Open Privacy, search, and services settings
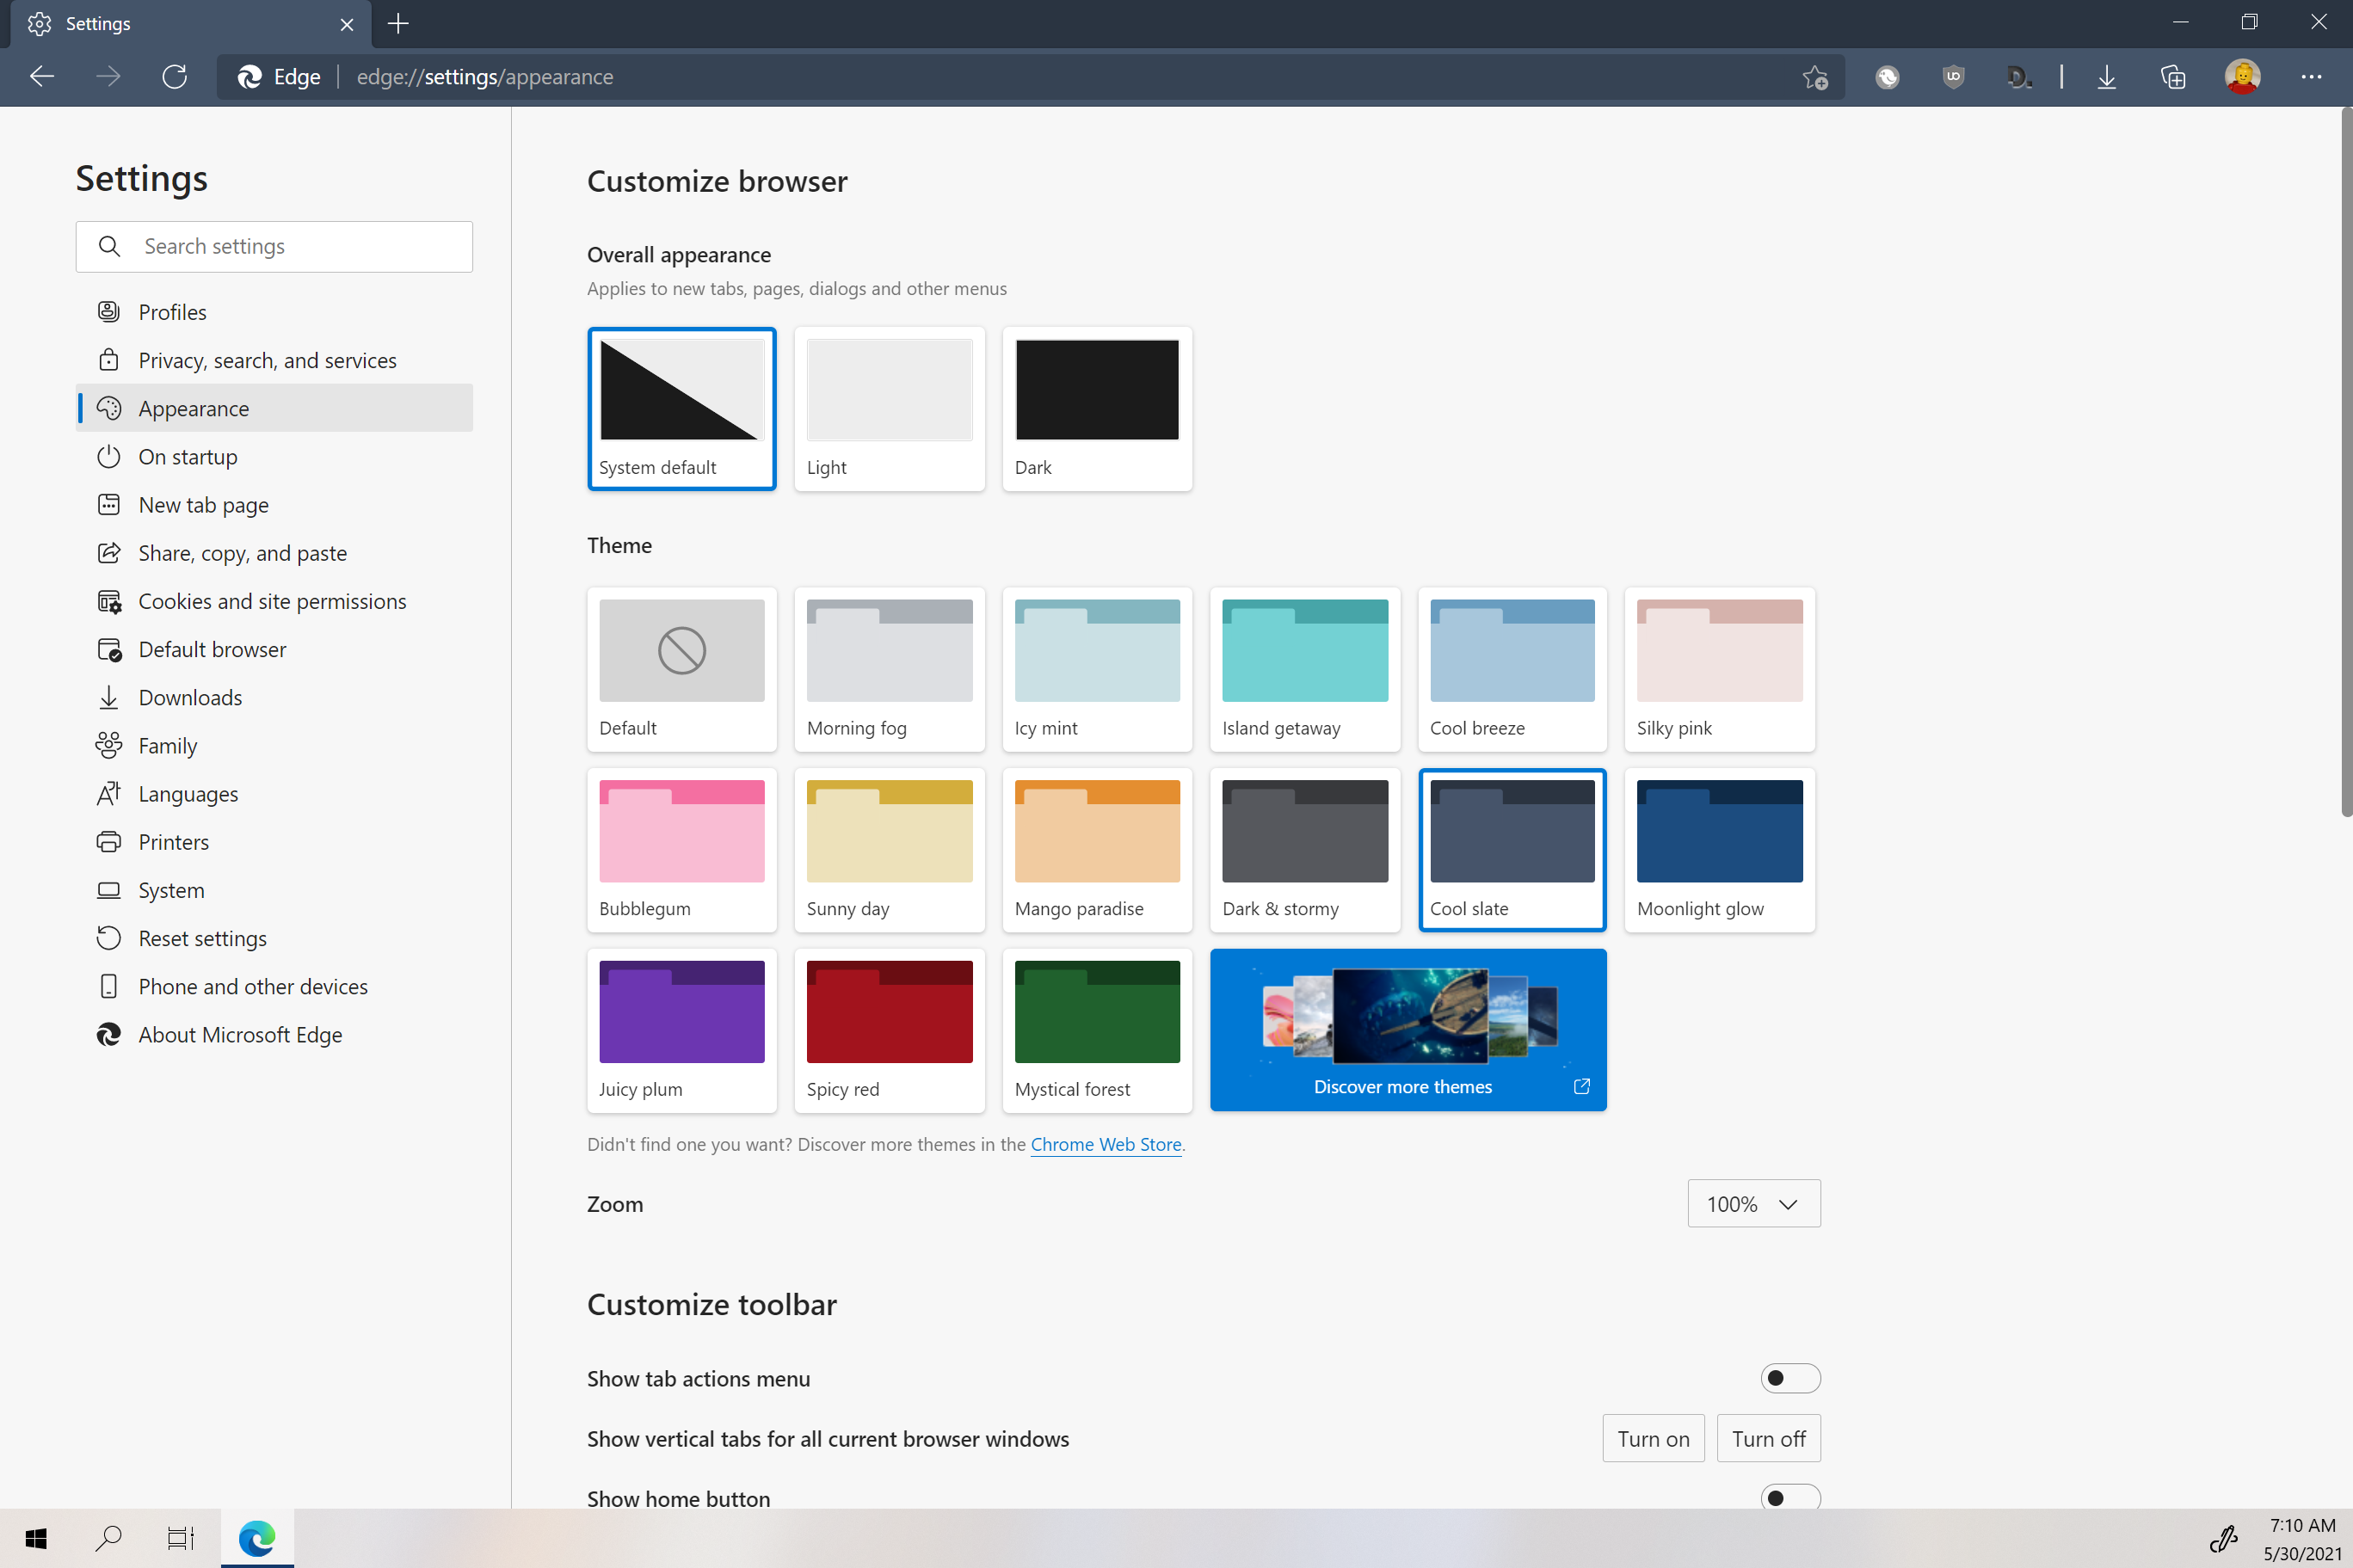 pos(267,360)
